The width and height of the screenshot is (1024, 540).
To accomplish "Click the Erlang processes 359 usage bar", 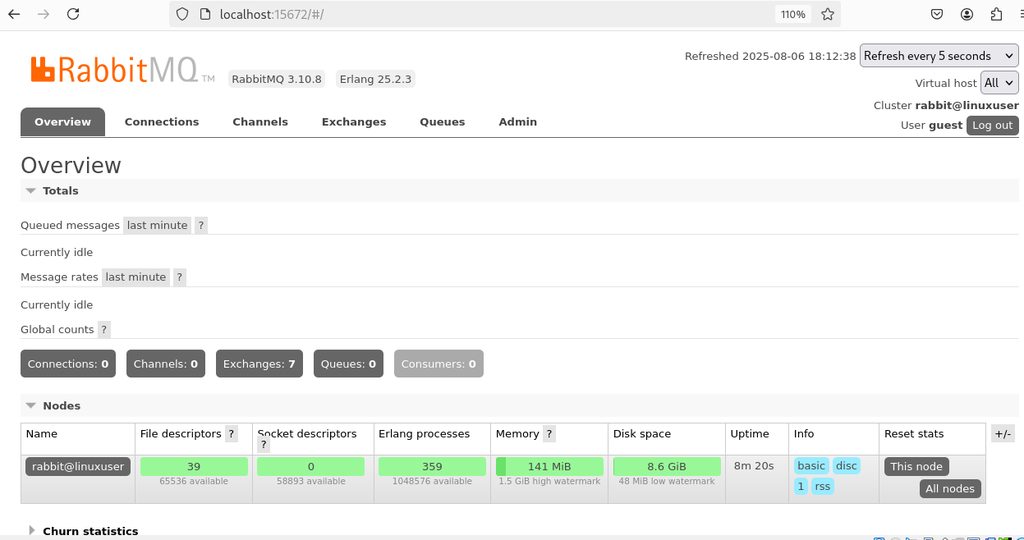I will (x=432, y=466).
